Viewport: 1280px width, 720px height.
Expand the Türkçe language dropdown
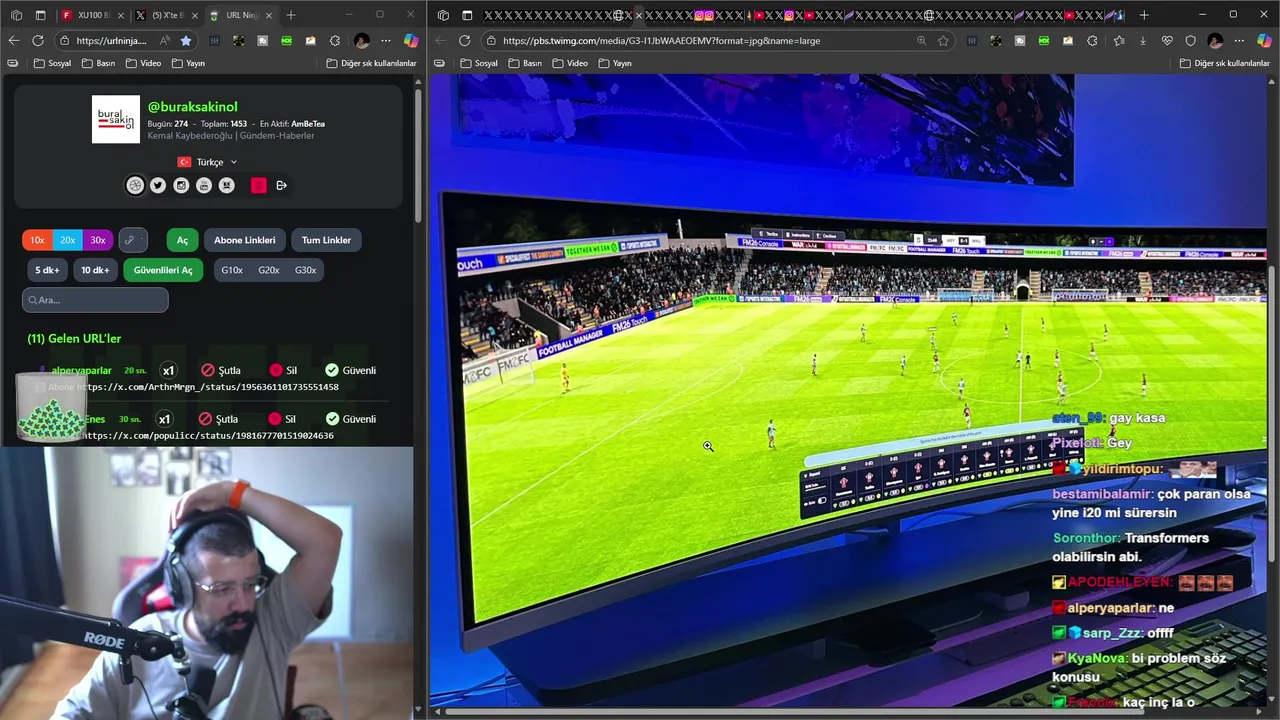[208, 162]
